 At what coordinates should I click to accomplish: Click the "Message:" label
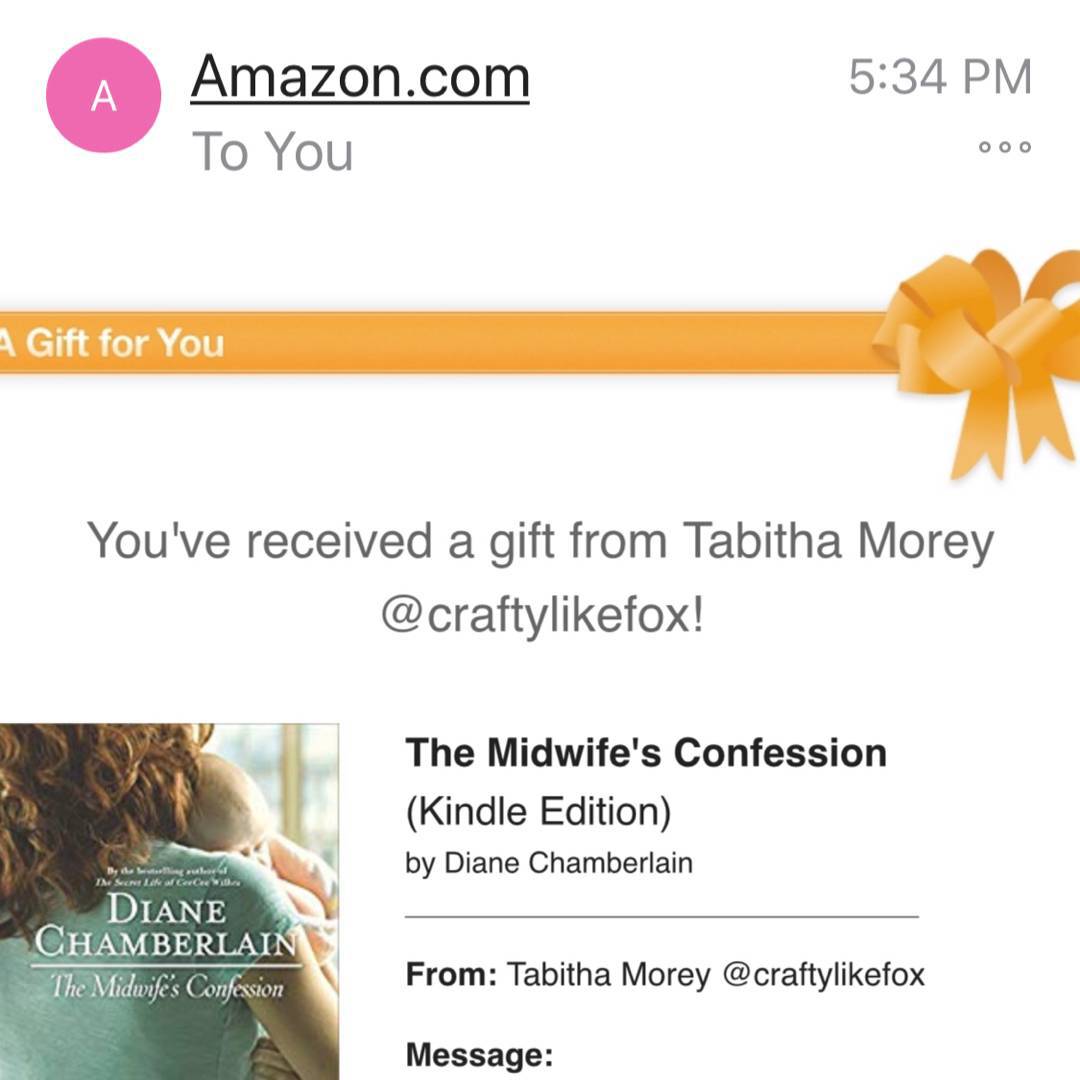(479, 1055)
